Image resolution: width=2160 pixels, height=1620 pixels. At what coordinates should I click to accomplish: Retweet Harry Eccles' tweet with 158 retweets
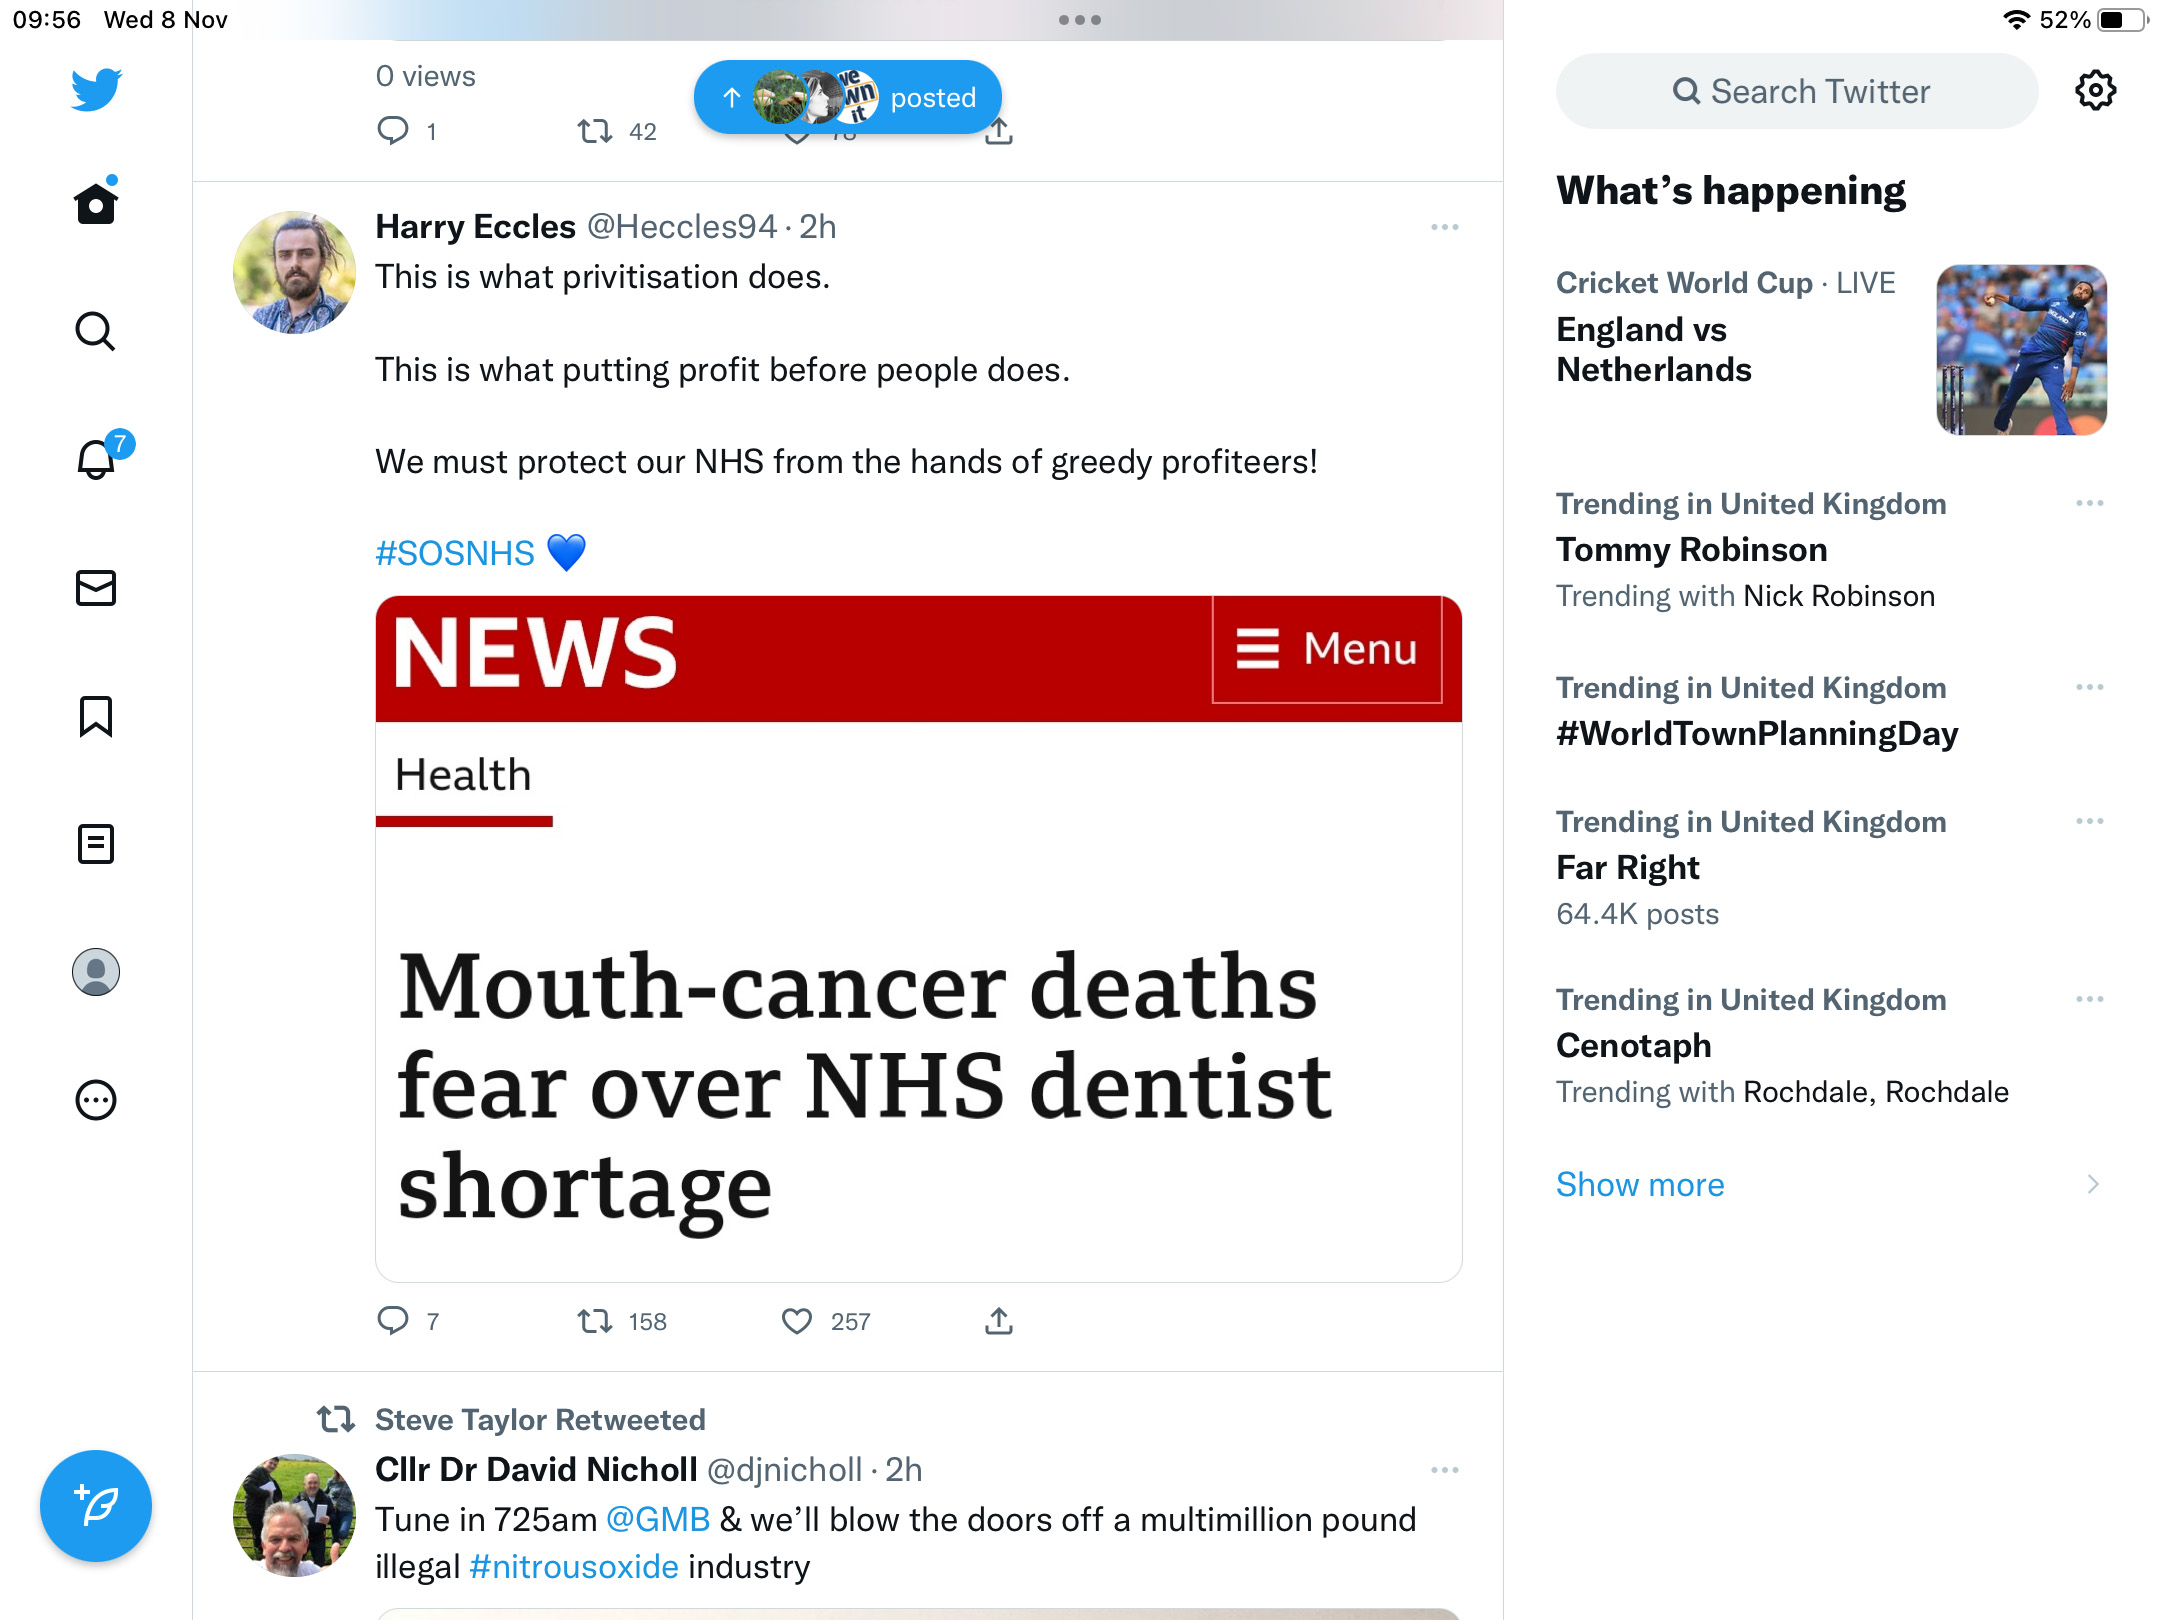pyautogui.click(x=595, y=1321)
